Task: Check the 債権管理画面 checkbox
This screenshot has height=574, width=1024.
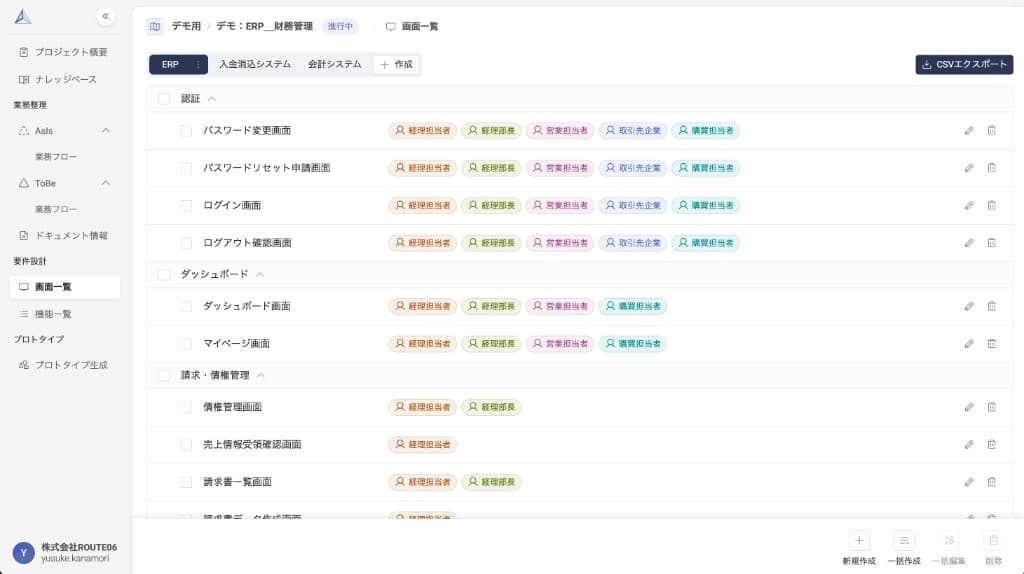Action: click(x=186, y=407)
